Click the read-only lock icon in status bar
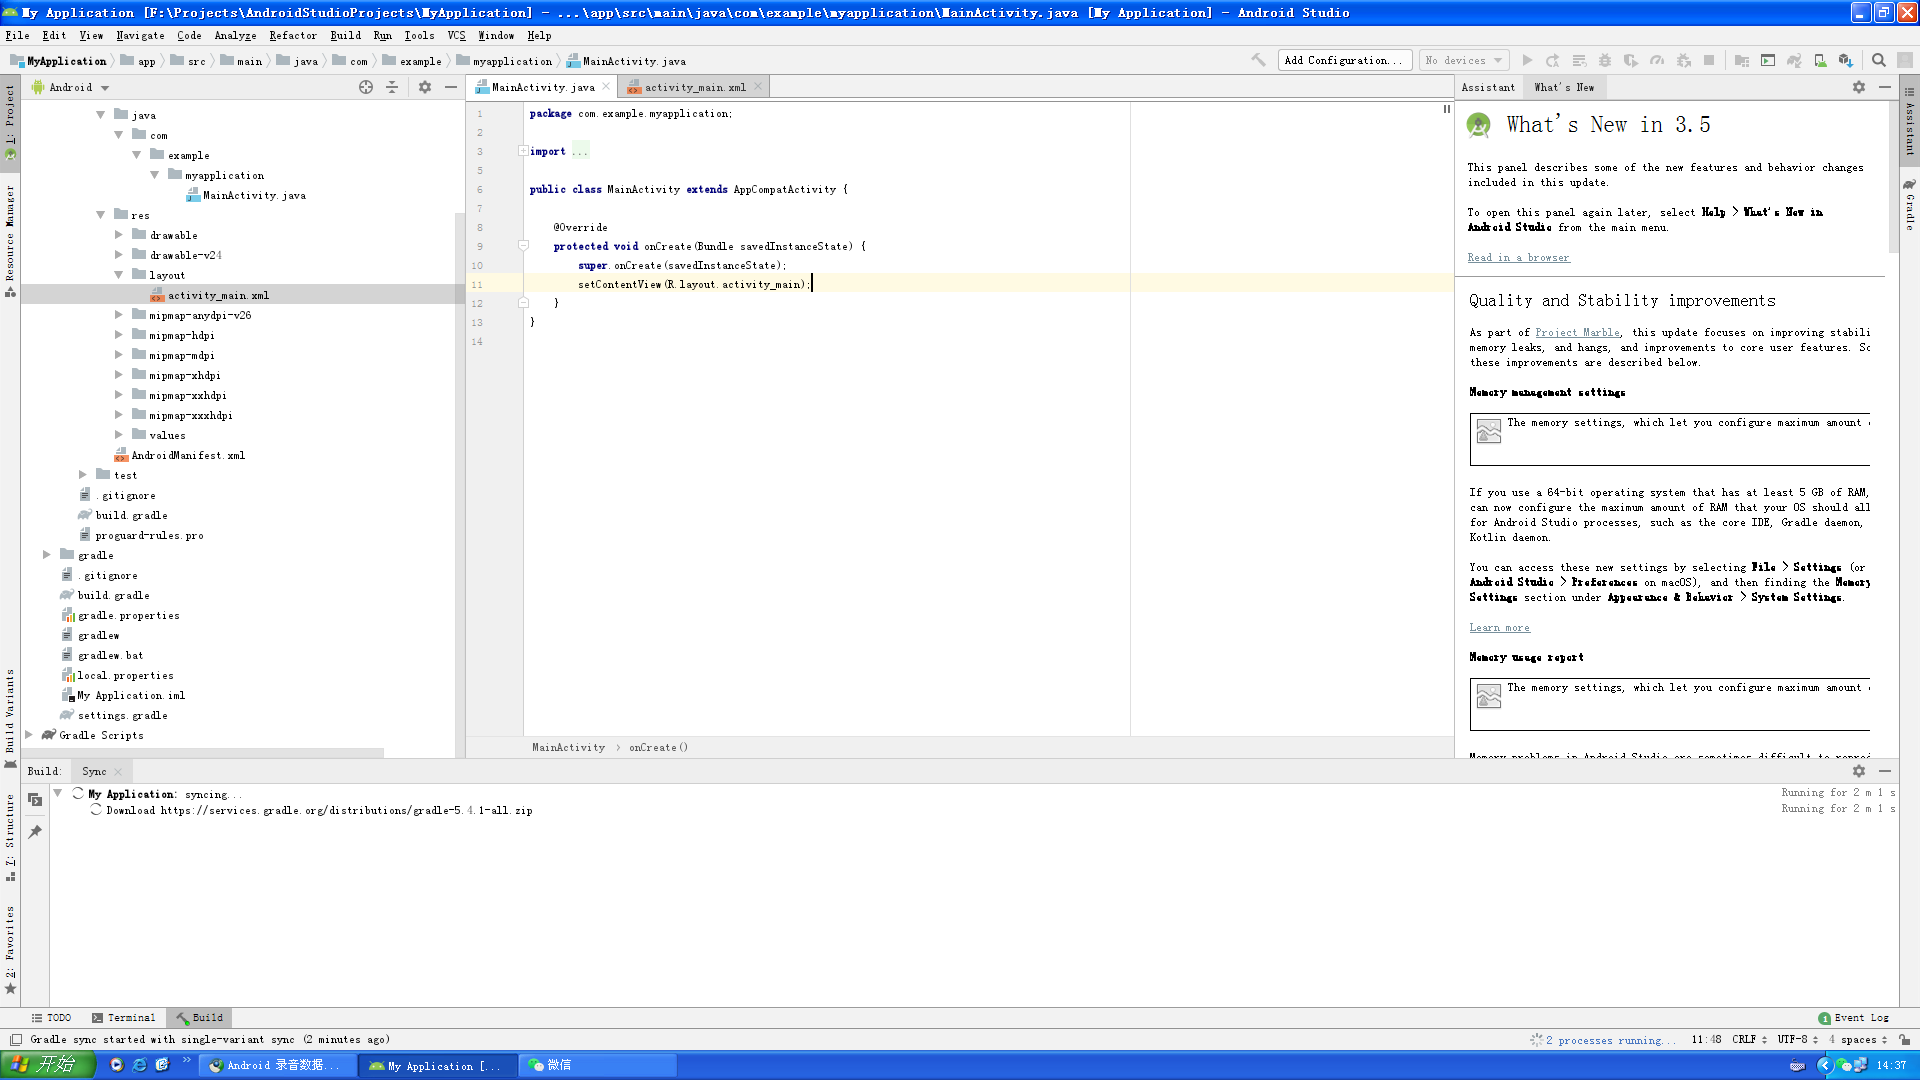The image size is (1920, 1080). click(x=1905, y=1040)
